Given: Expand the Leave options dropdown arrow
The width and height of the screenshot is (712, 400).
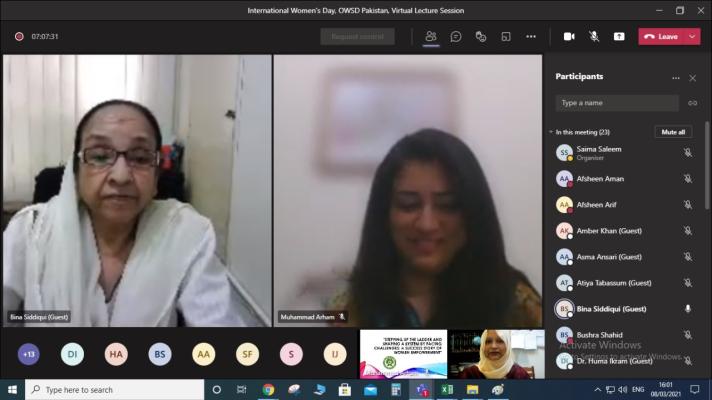Looking at the screenshot, I should point(693,36).
